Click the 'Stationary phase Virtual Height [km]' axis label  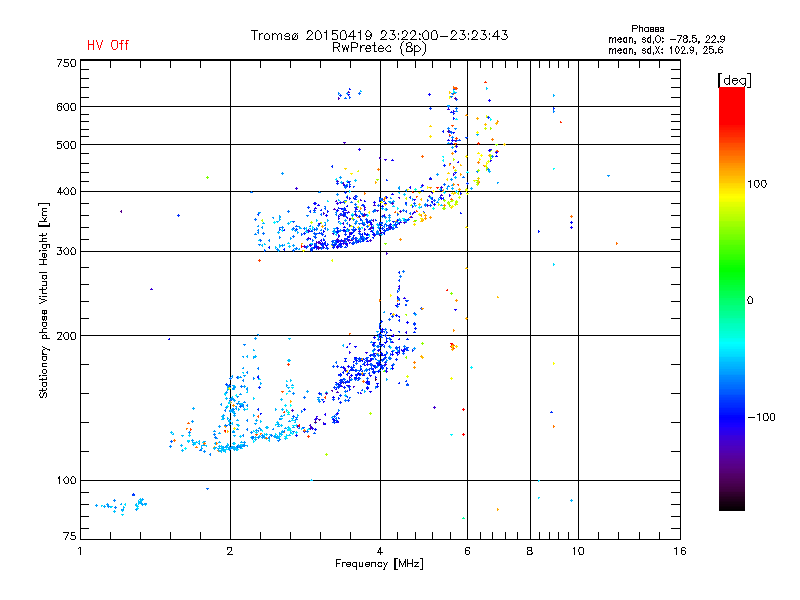(43, 300)
